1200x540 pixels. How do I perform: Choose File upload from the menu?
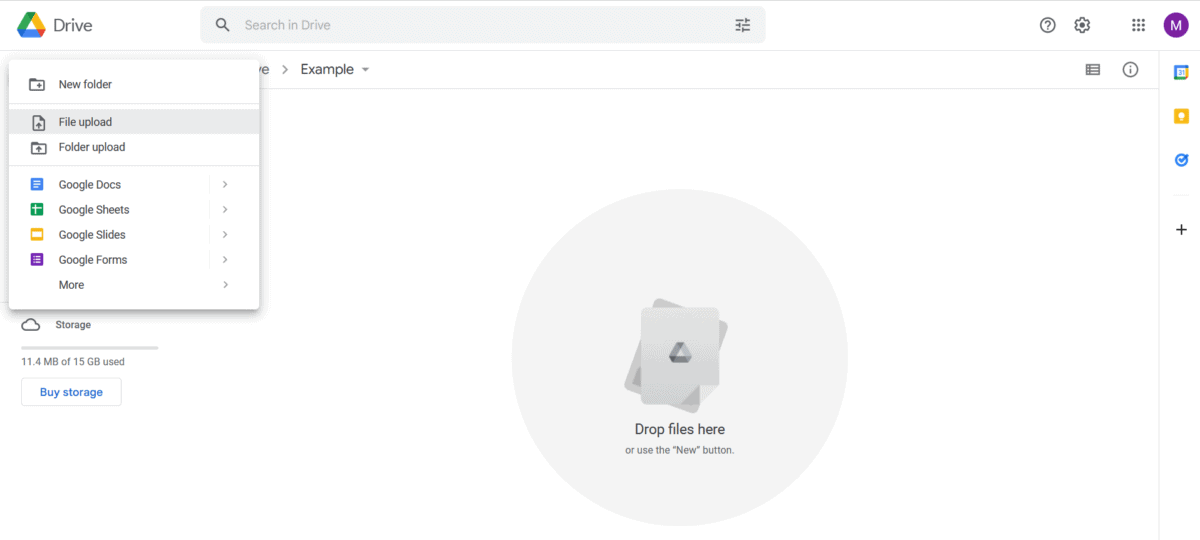tap(134, 122)
